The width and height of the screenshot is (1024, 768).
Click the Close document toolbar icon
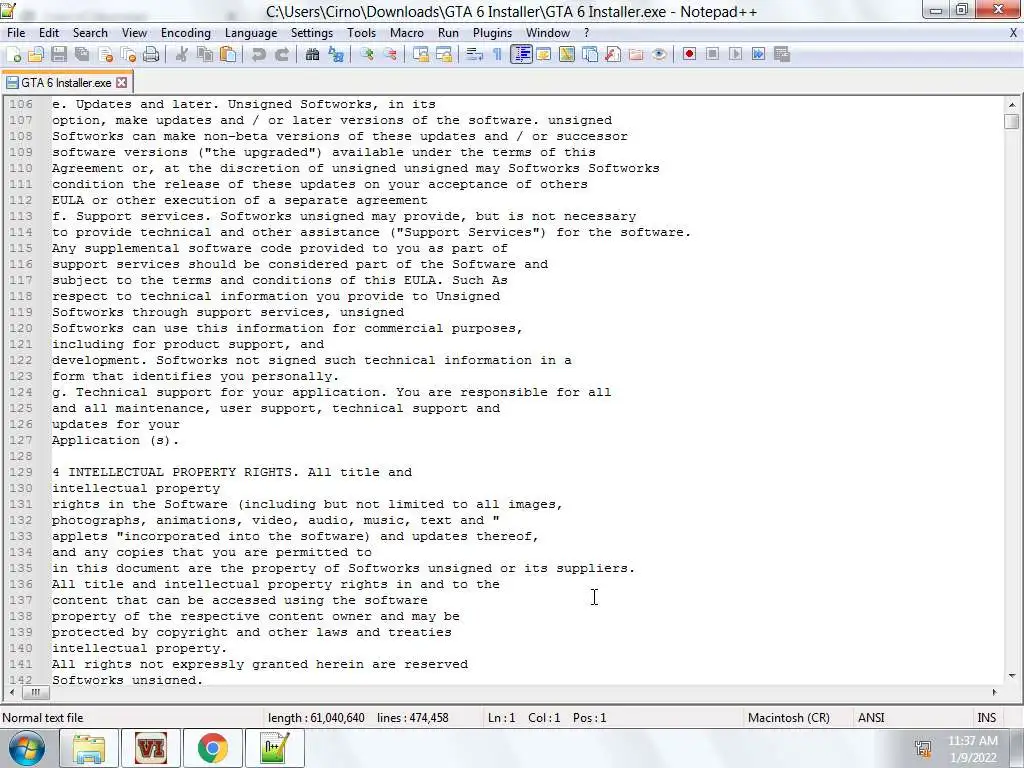click(x=105, y=55)
